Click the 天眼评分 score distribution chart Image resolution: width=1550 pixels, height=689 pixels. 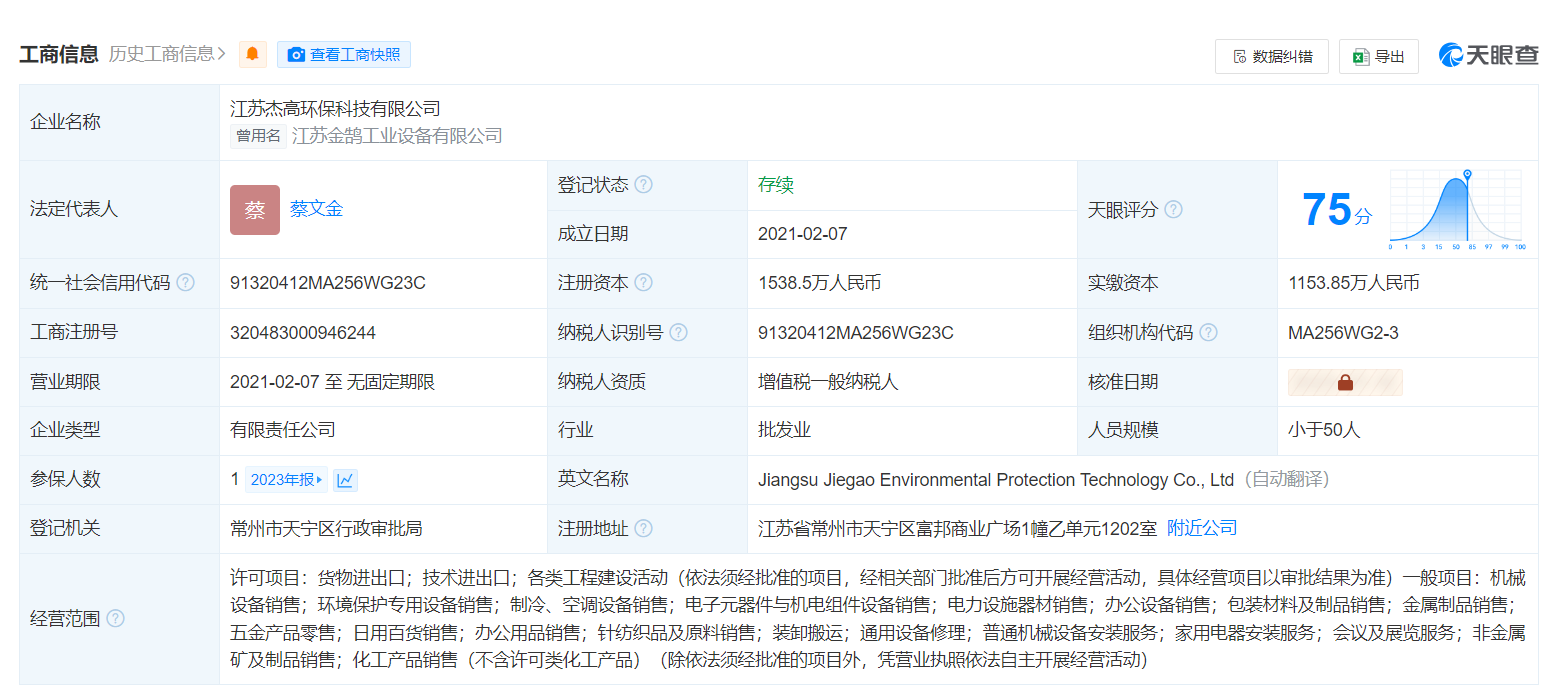(x=1457, y=209)
